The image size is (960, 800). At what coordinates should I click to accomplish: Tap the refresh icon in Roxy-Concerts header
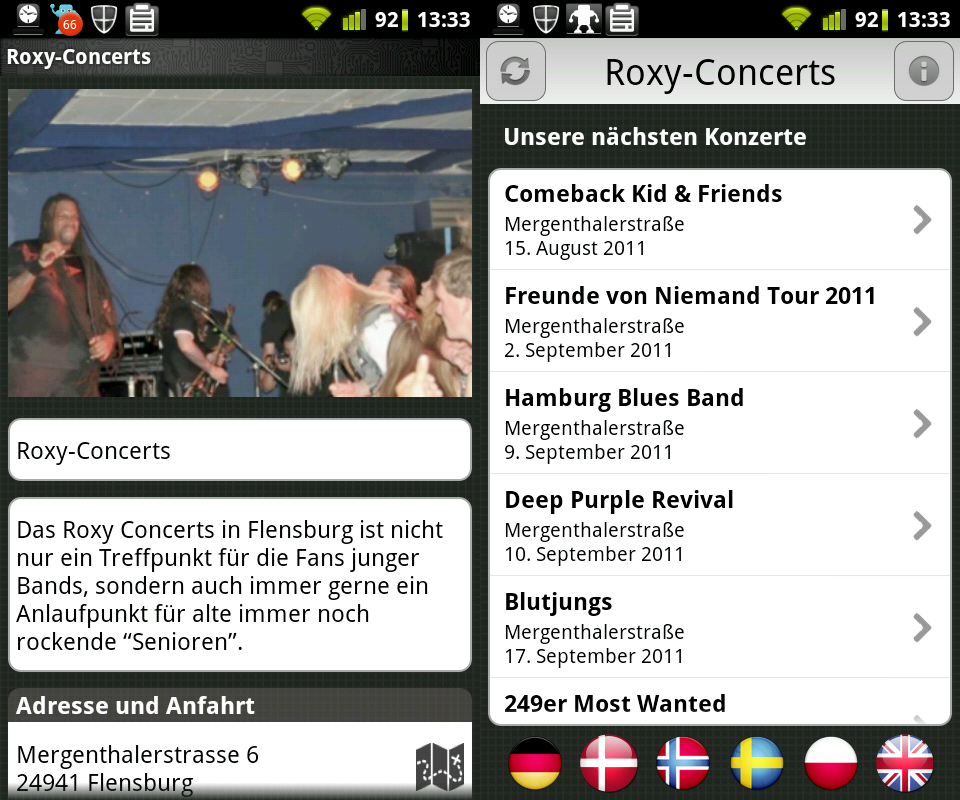click(516, 71)
